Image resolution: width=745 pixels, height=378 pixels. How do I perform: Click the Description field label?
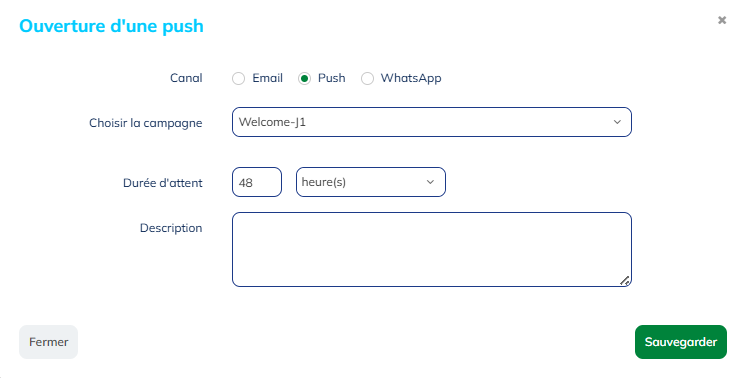pos(171,228)
